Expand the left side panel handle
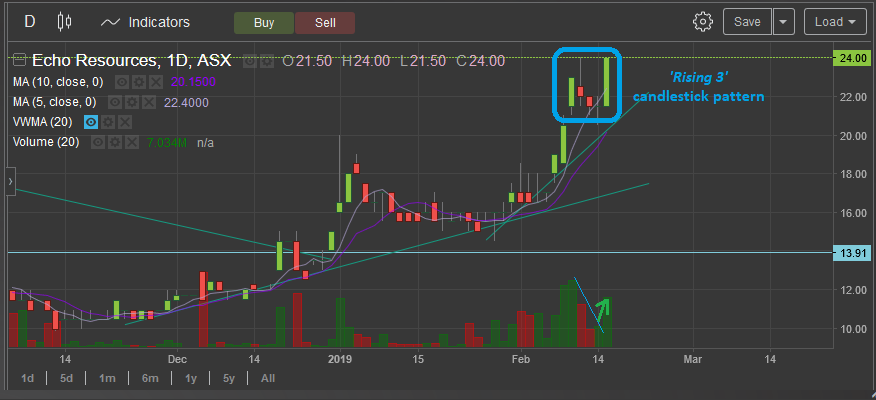The height and width of the screenshot is (400, 876). 10,181
